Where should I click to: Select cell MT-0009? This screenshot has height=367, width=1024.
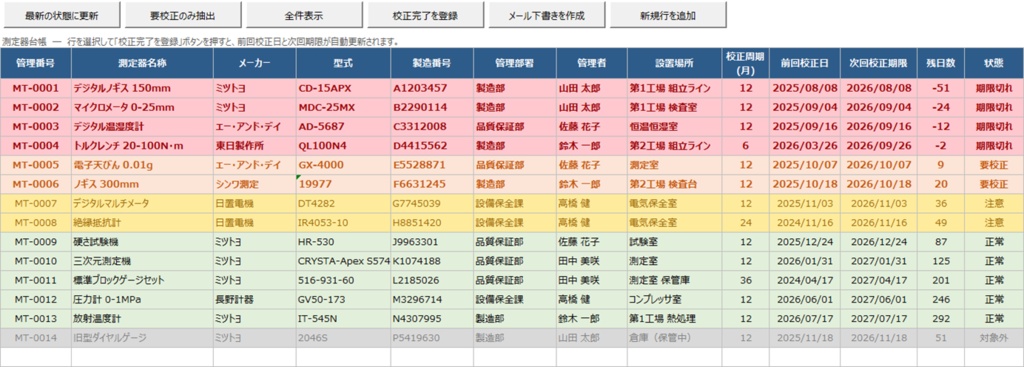click(x=36, y=242)
